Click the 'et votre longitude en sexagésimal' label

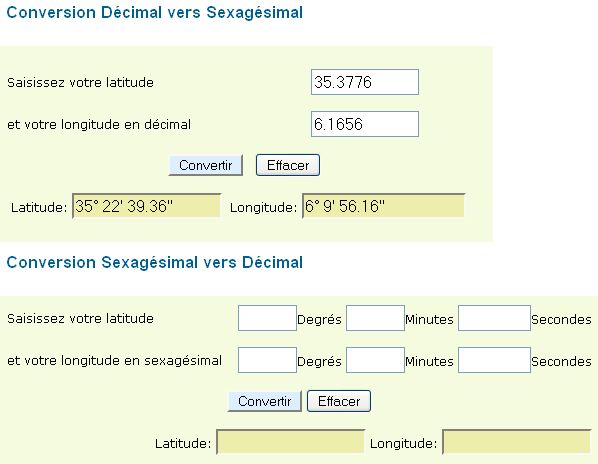coord(114,361)
